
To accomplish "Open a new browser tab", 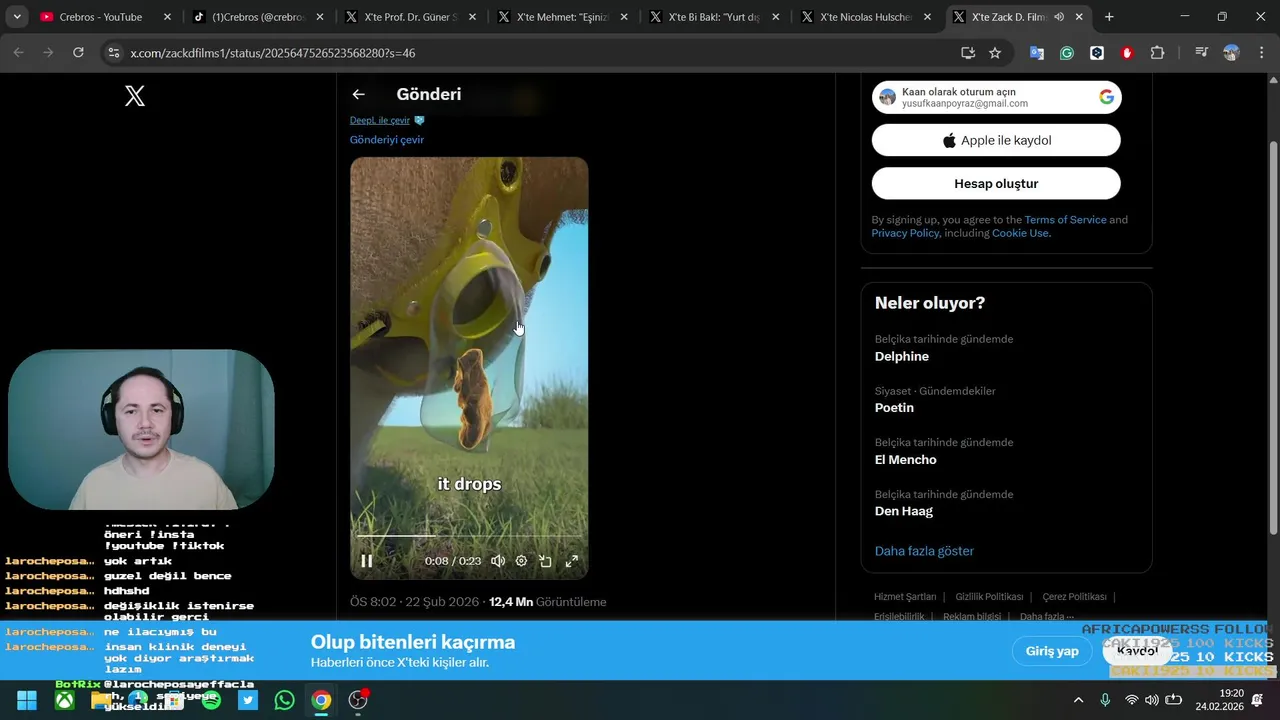I will (1109, 17).
